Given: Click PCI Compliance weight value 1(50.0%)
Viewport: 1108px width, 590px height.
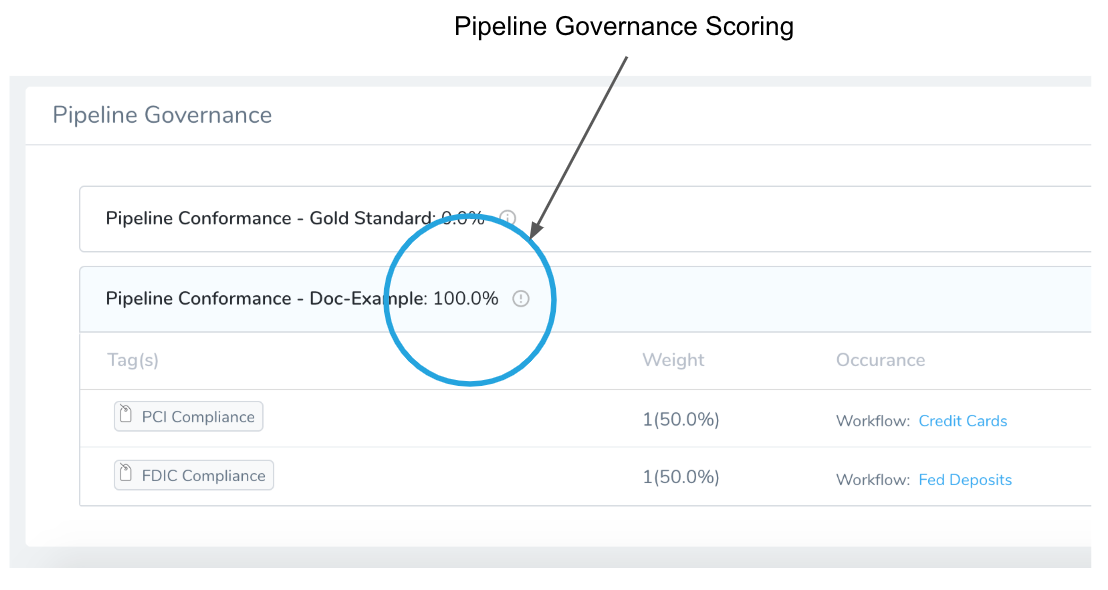Looking at the screenshot, I should click(680, 420).
